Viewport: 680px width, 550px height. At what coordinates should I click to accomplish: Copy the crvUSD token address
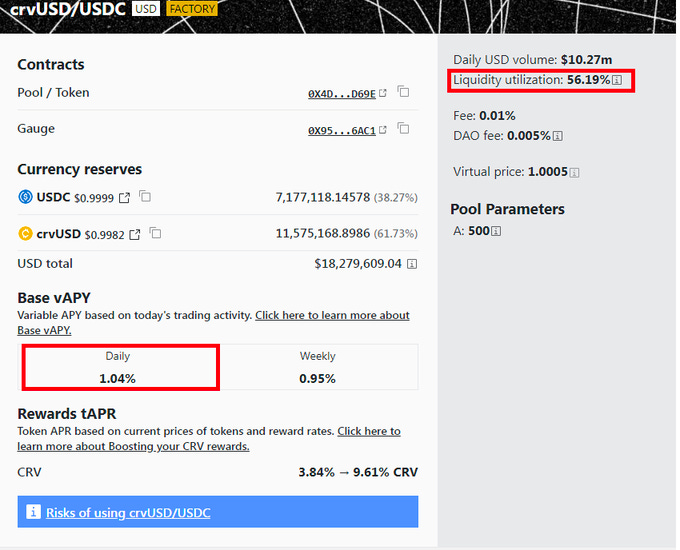[156, 233]
